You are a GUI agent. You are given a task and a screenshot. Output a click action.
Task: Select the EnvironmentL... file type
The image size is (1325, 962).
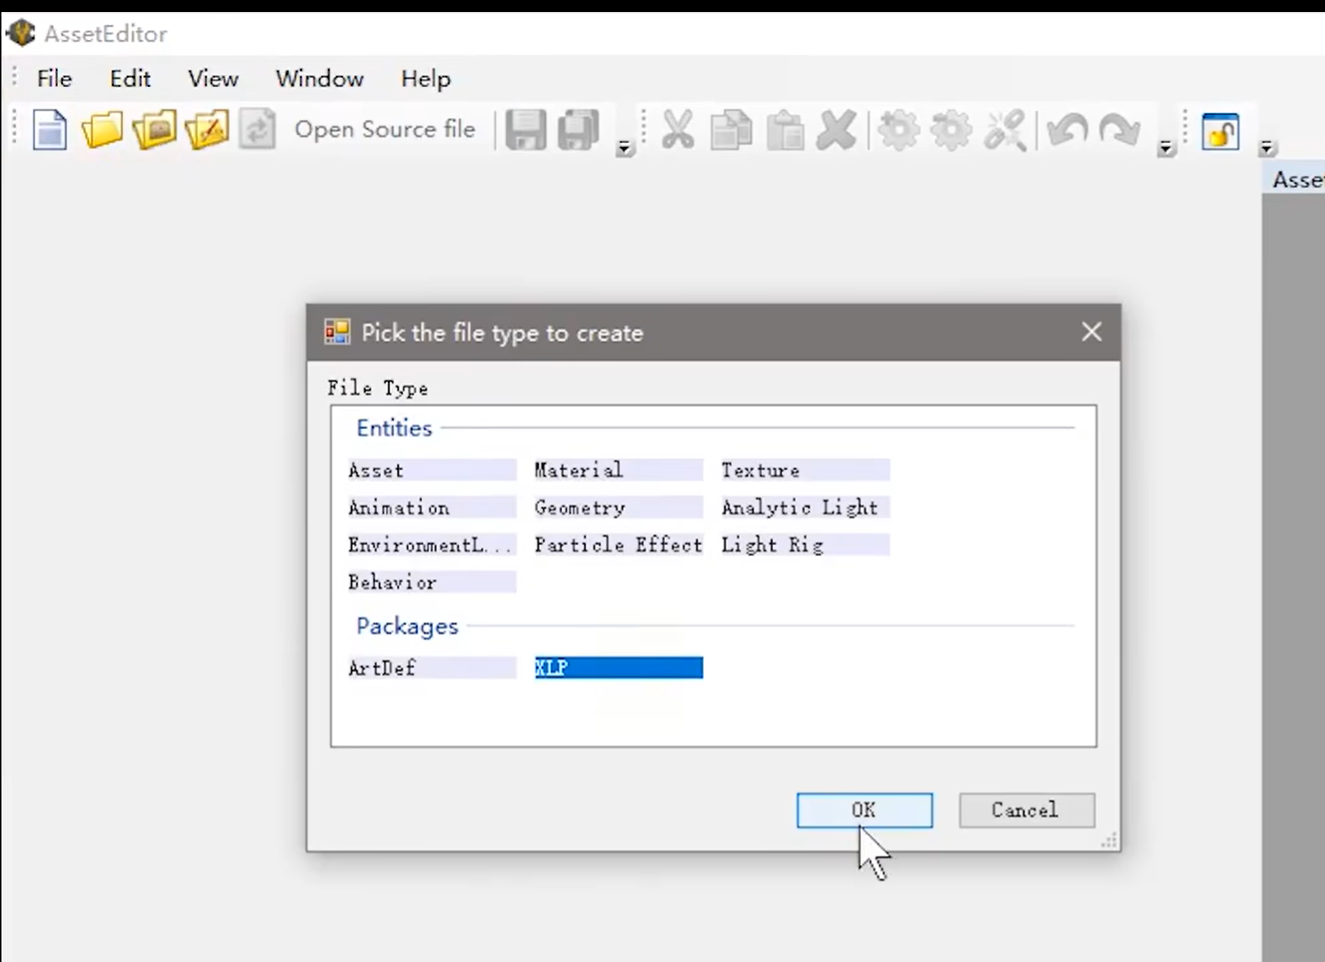click(431, 544)
